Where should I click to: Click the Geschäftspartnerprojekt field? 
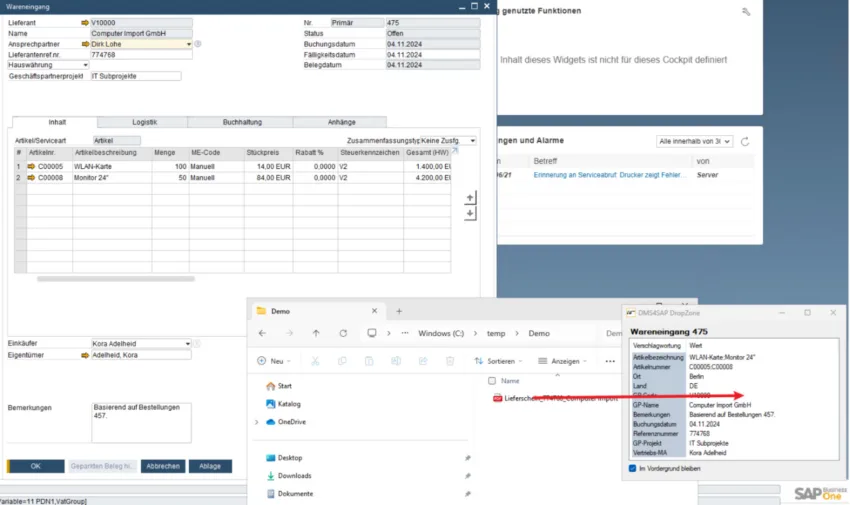point(136,76)
